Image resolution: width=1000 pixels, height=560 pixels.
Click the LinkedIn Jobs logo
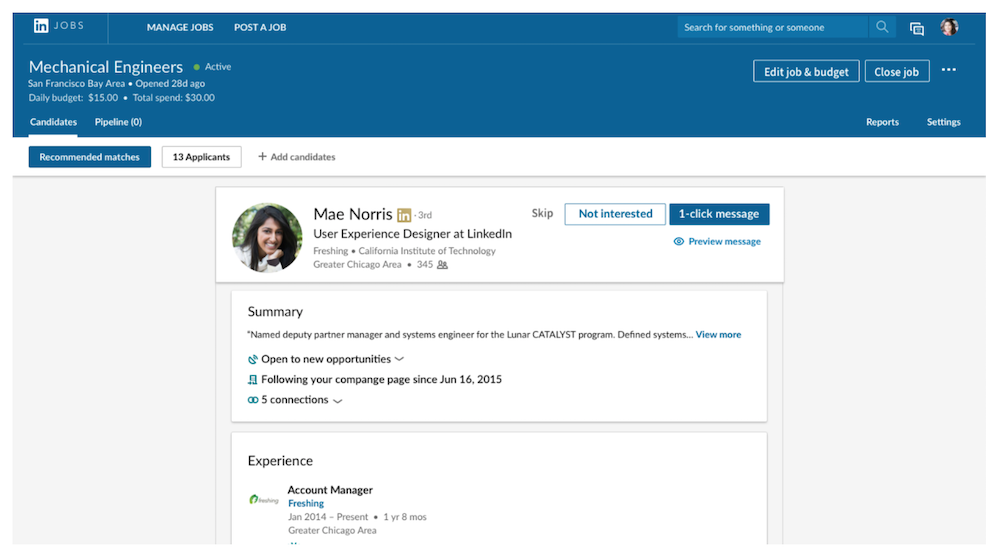click(x=58, y=26)
